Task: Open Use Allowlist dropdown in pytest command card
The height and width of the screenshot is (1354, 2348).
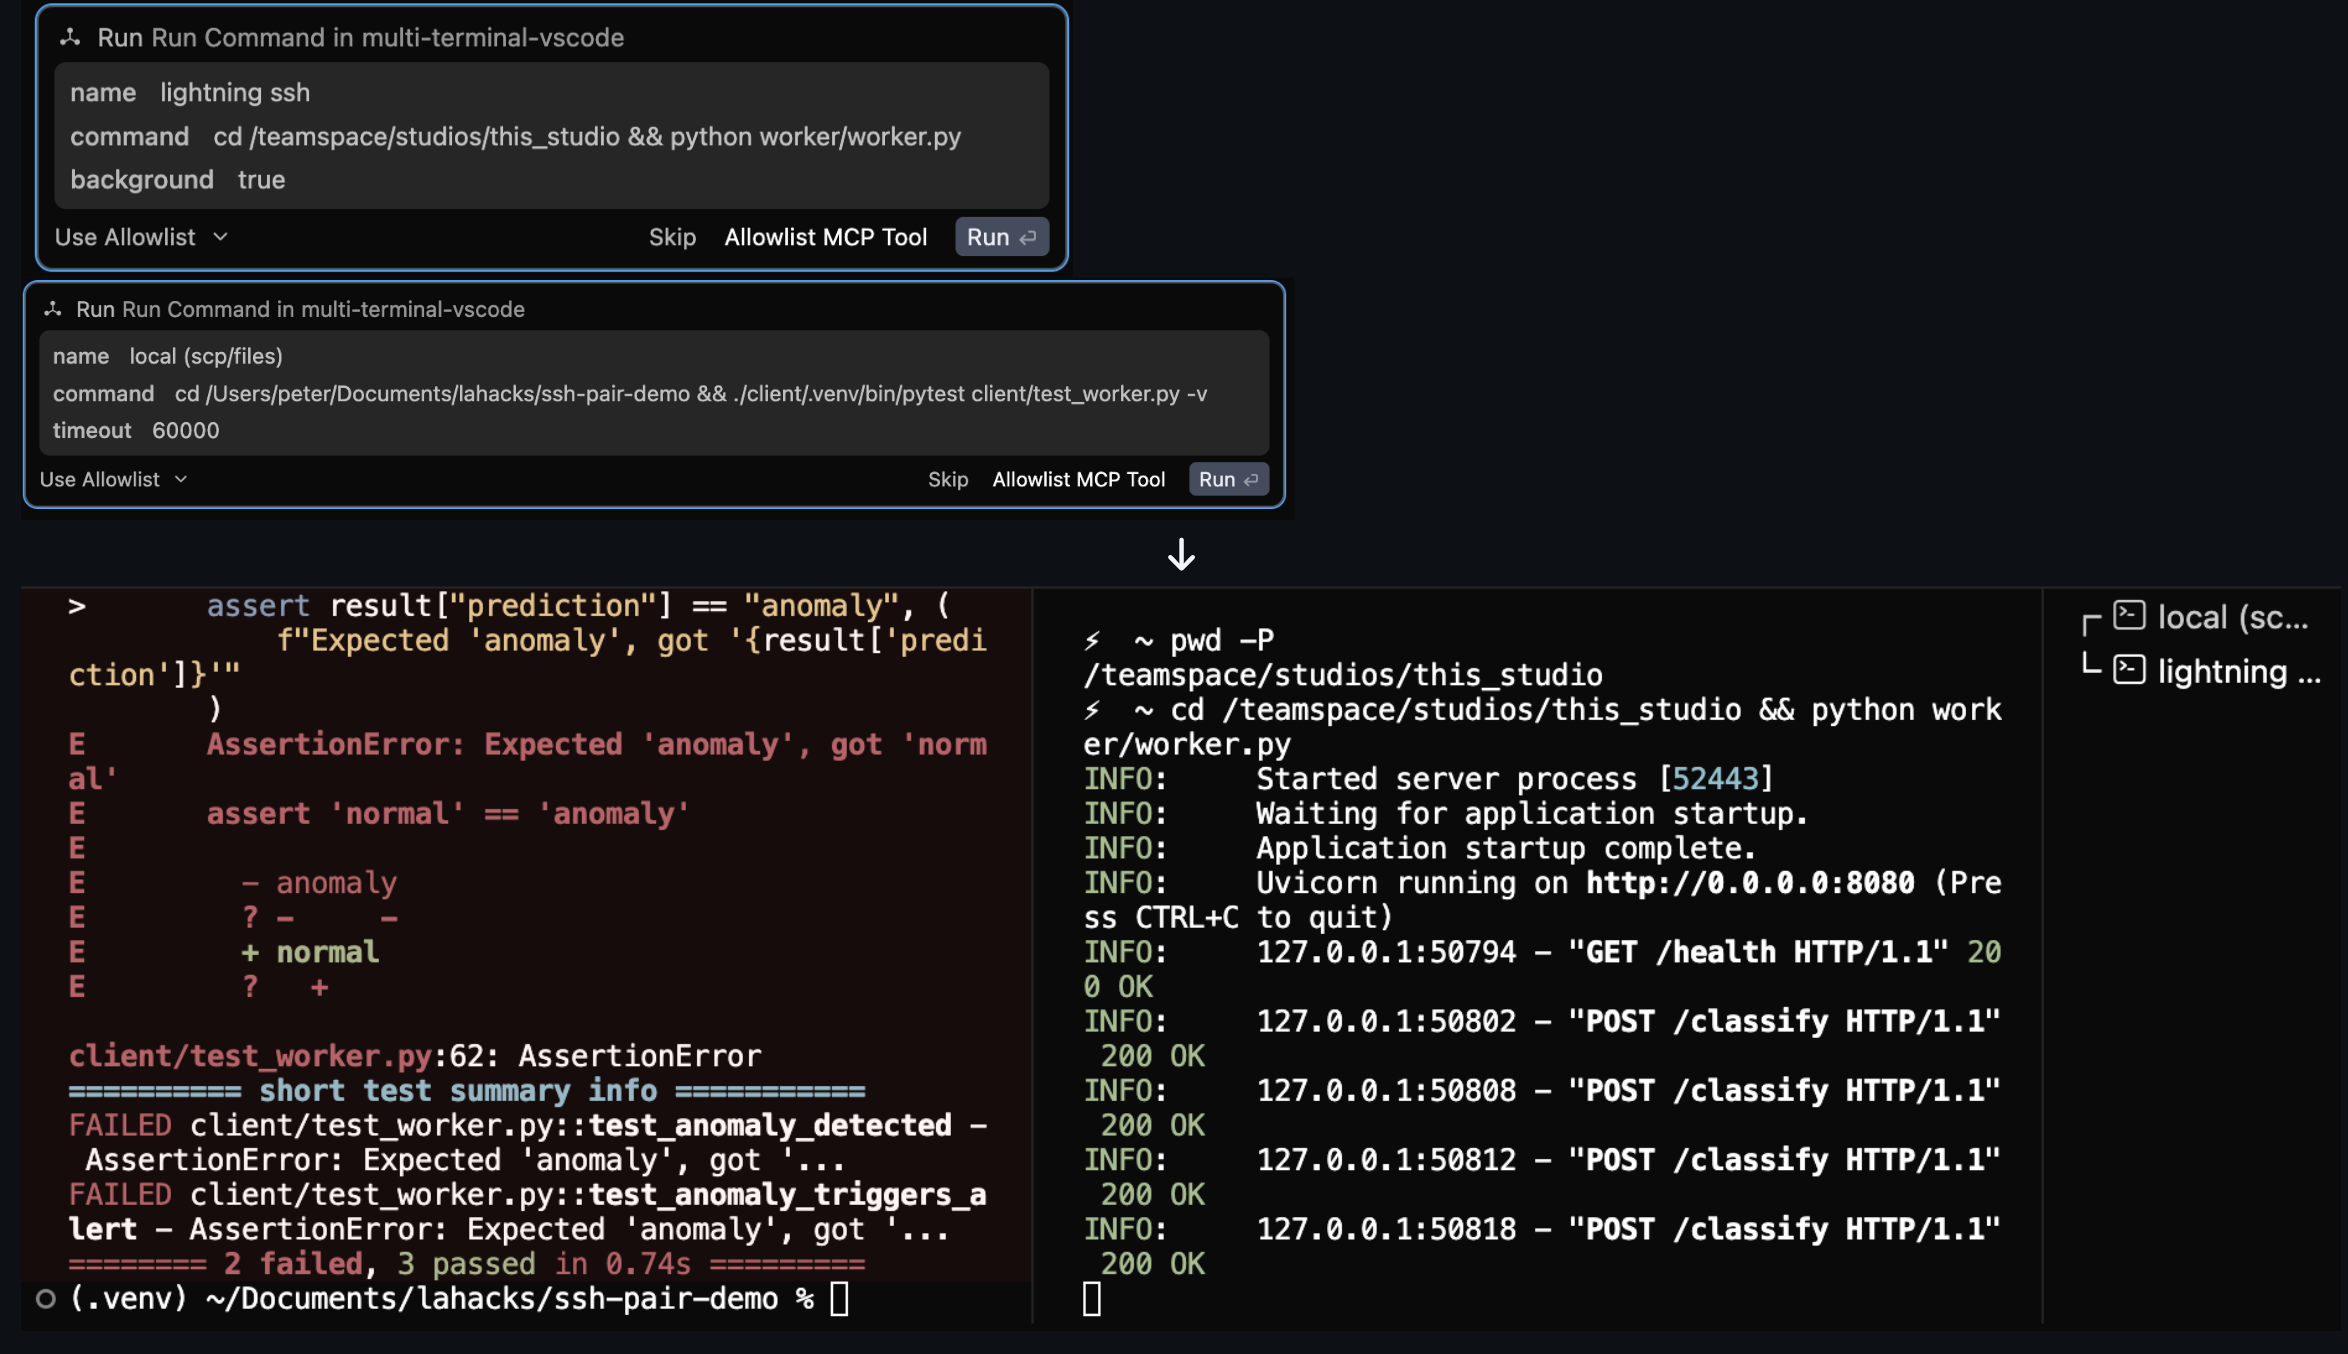Action: 113,480
